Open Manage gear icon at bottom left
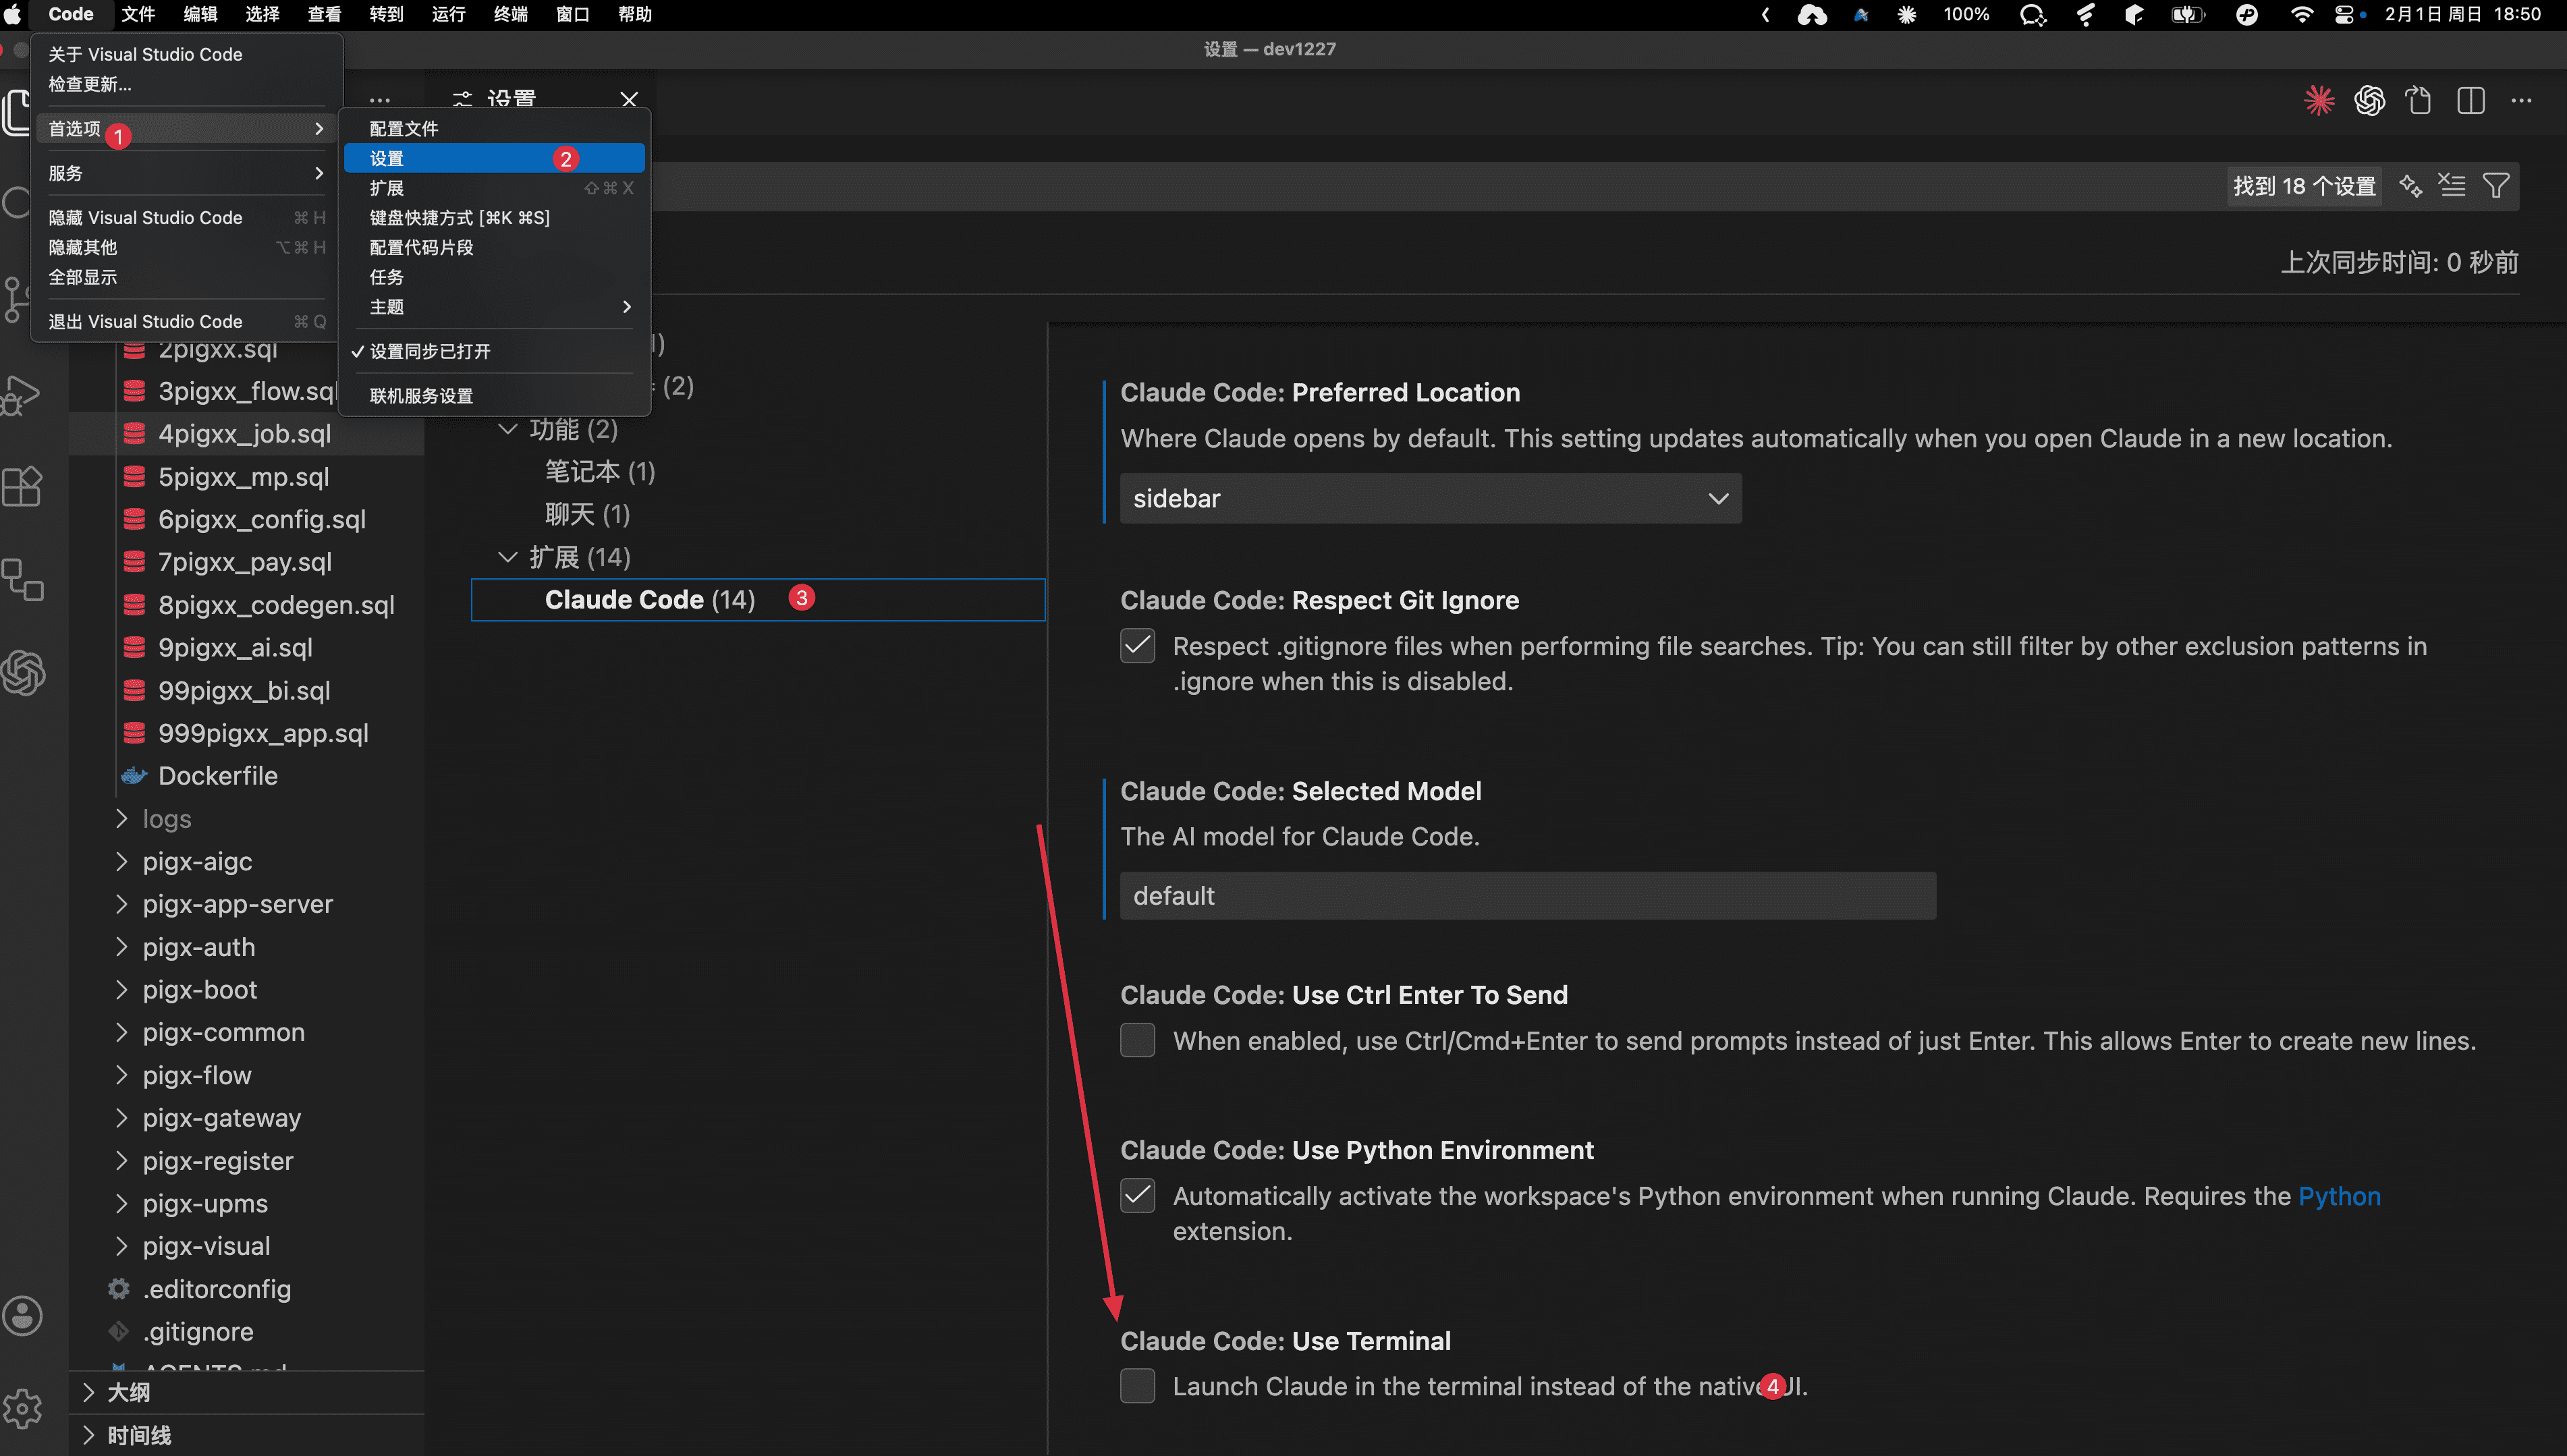 click(x=22, y=1410)
